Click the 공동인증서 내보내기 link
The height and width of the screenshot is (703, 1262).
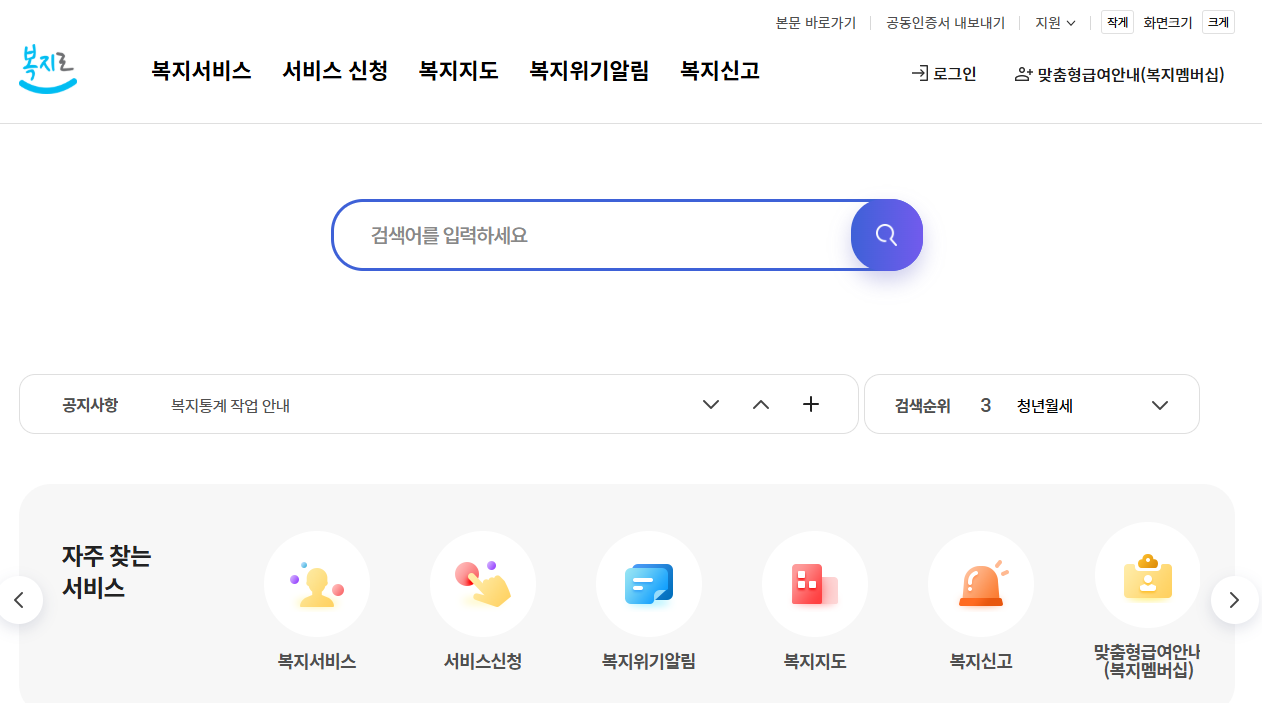pyautogui.click(x=943, y=22)
